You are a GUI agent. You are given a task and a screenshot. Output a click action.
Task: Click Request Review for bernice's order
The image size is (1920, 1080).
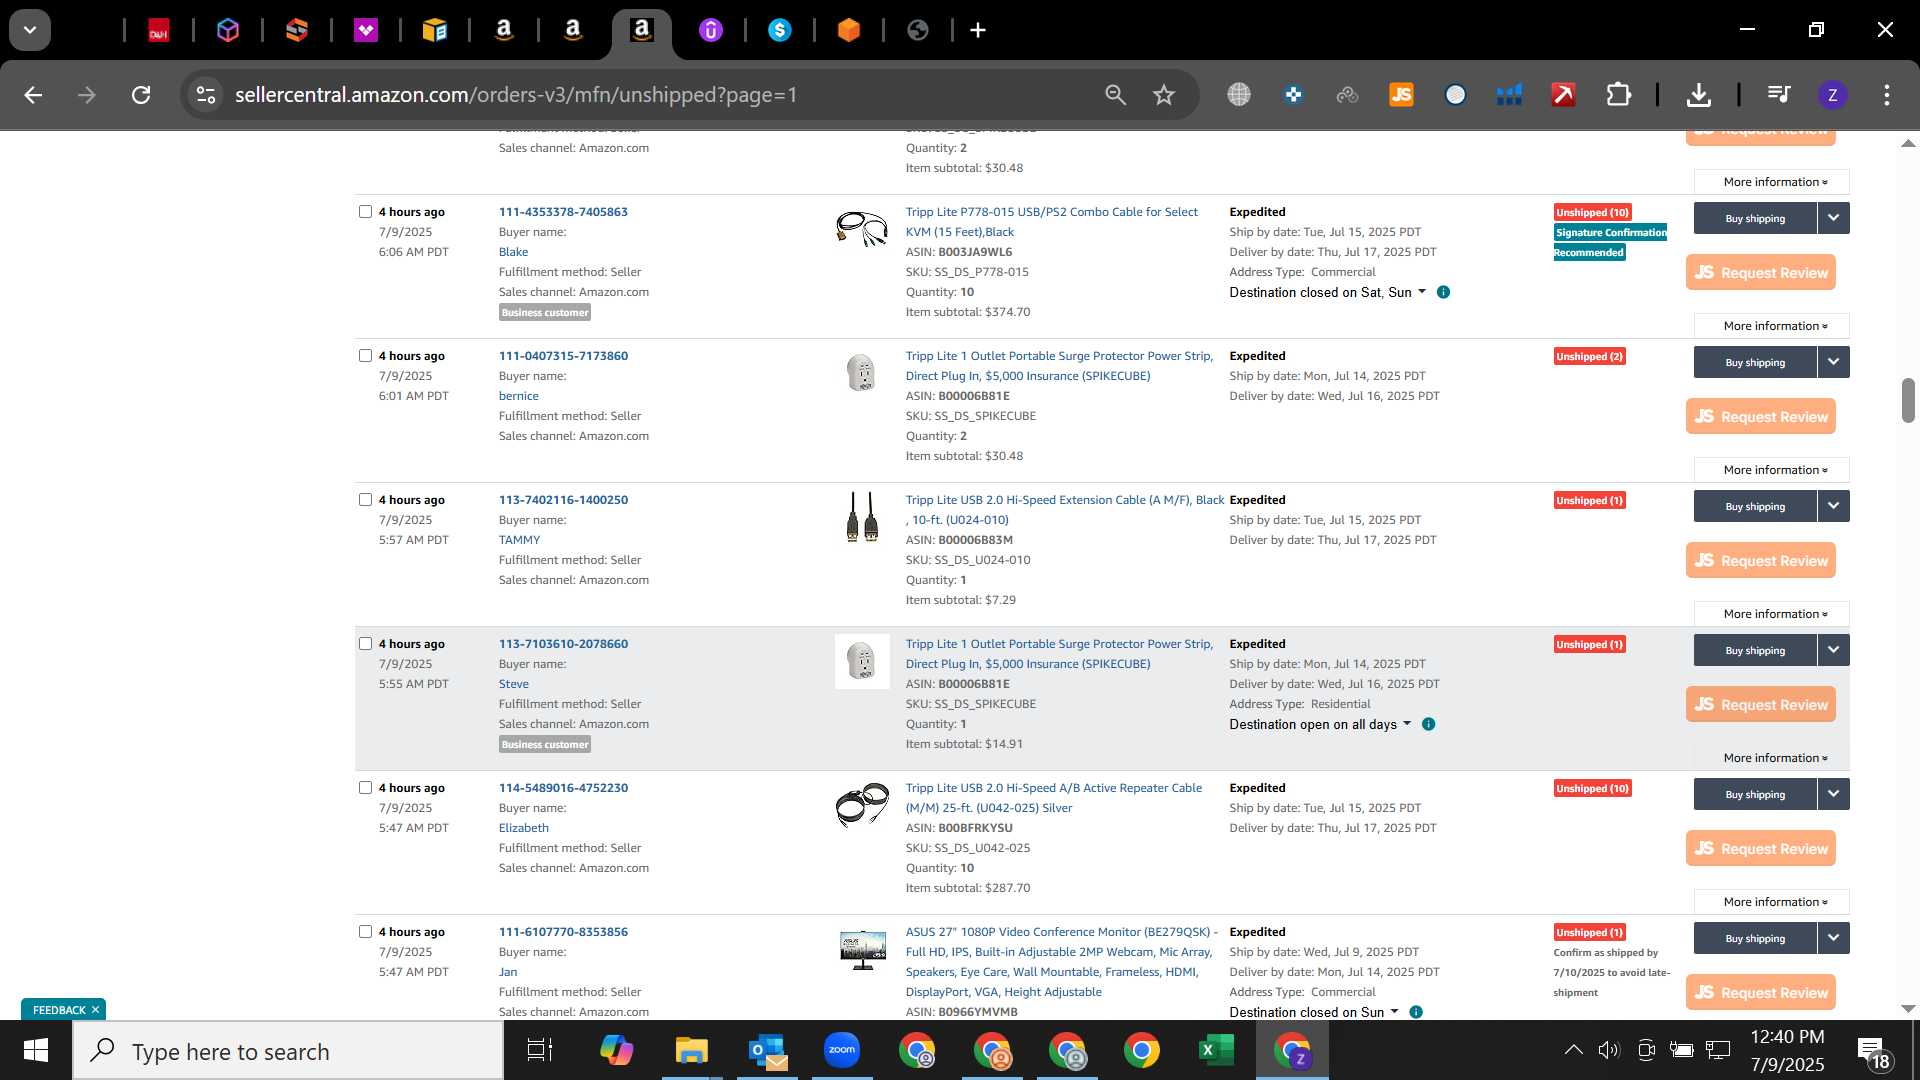tap(1761, 416)
